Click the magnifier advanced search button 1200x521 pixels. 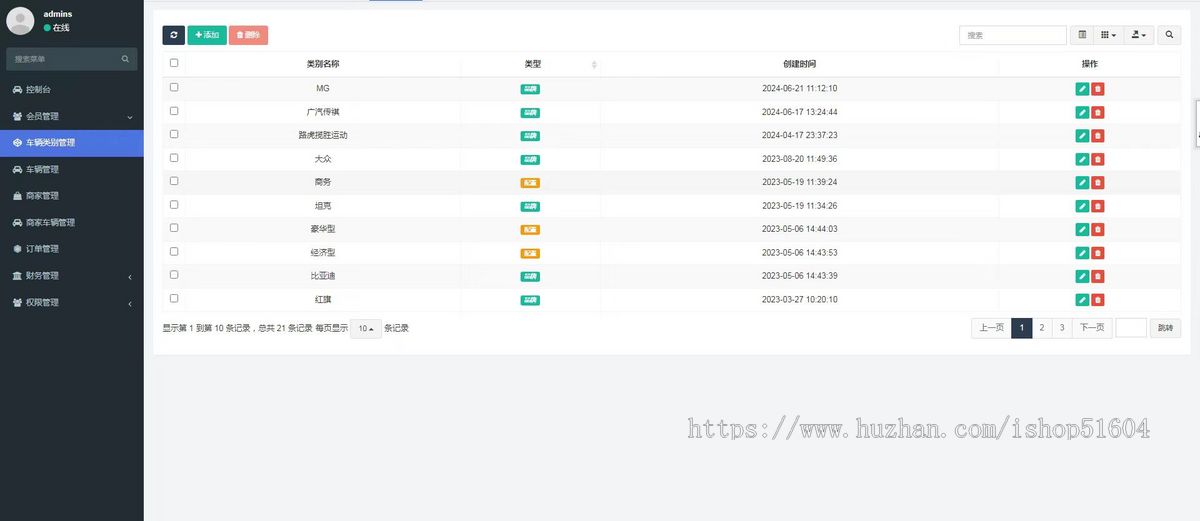click(x=1168, y=35)
